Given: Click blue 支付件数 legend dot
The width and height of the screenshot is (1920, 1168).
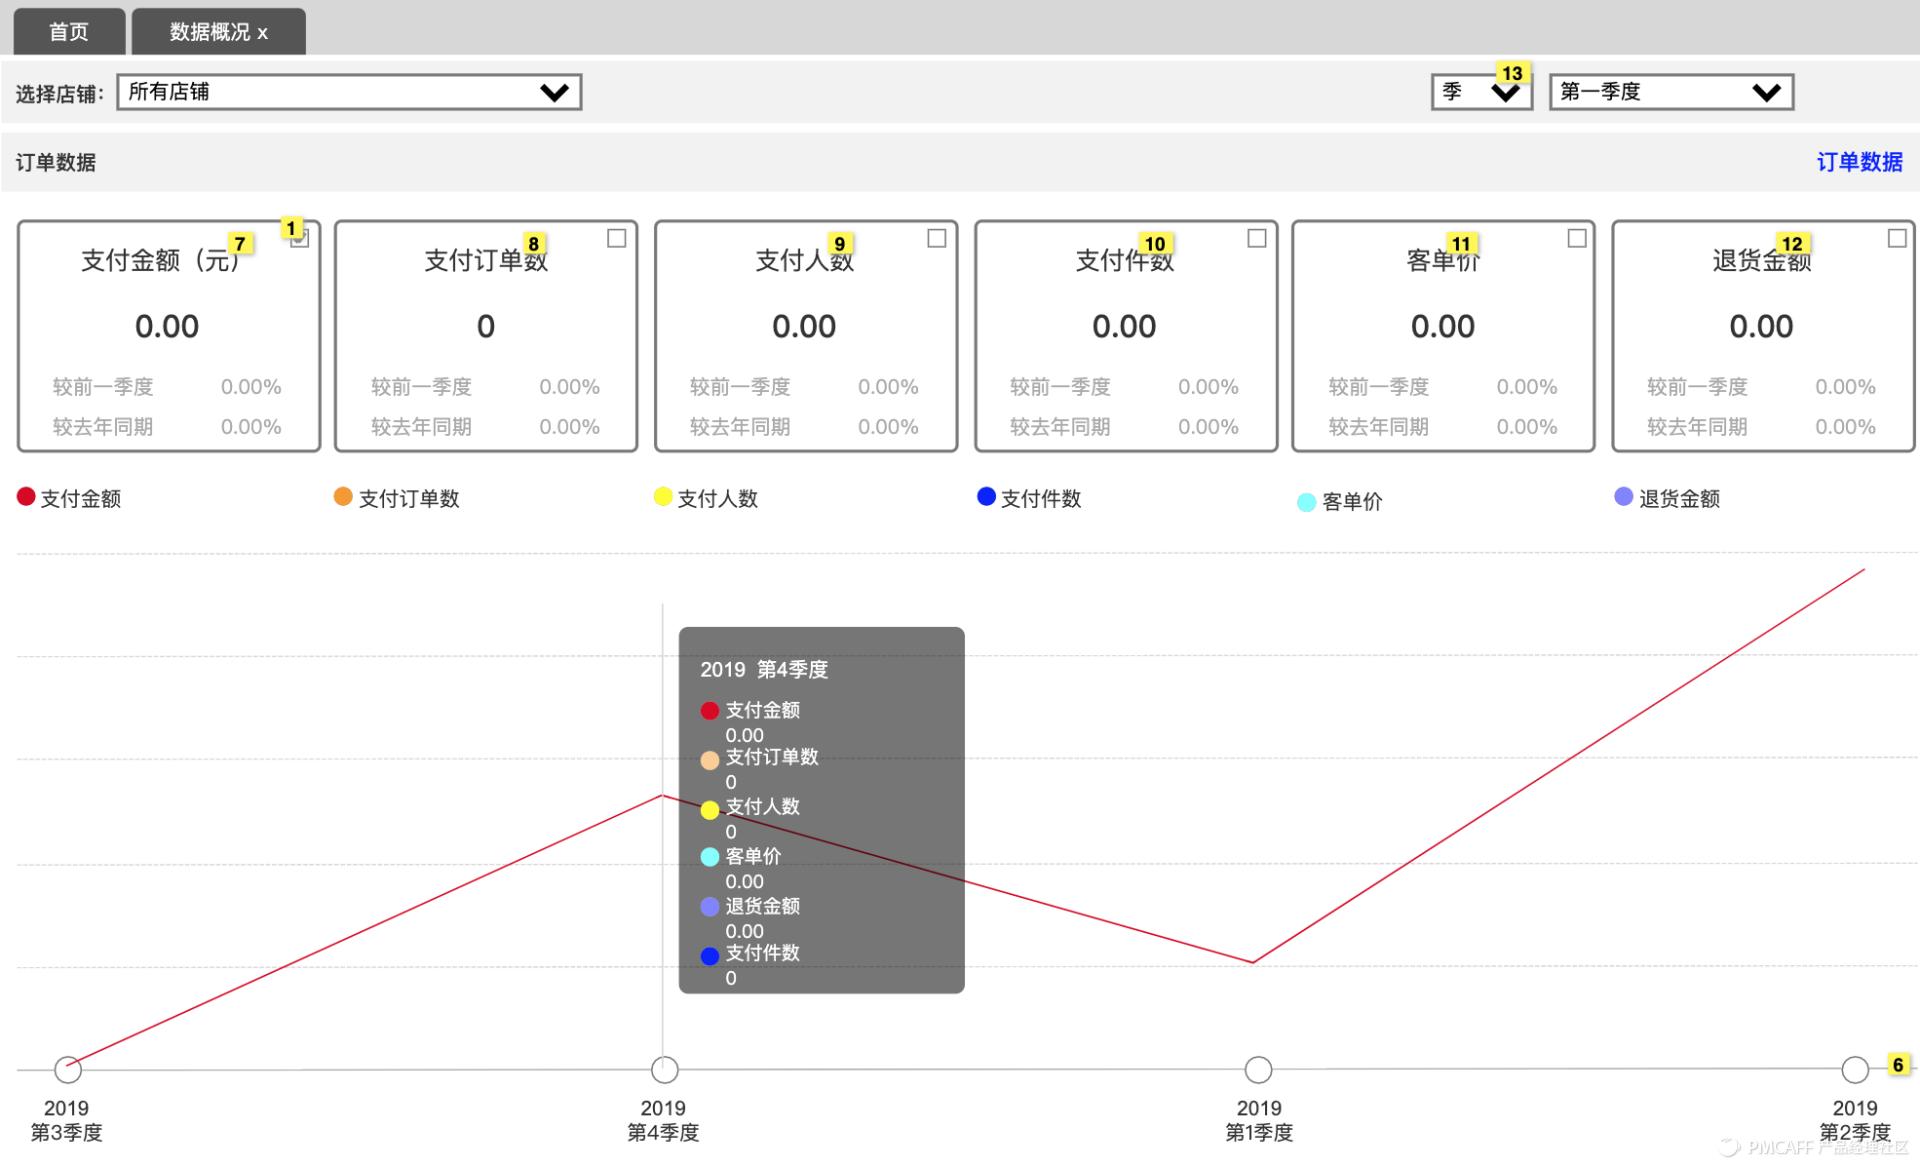Looking at the screenshot, I should (986, 497).
